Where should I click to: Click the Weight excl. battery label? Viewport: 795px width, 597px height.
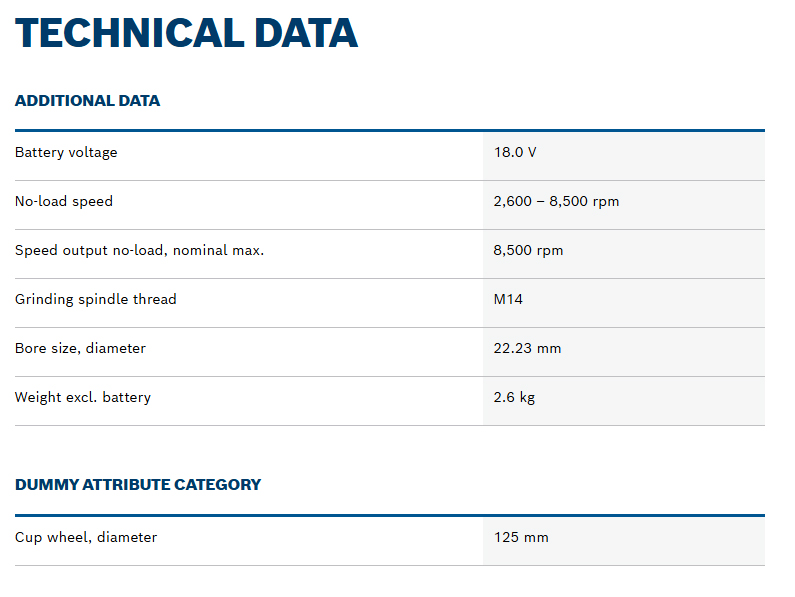[83, 398]
